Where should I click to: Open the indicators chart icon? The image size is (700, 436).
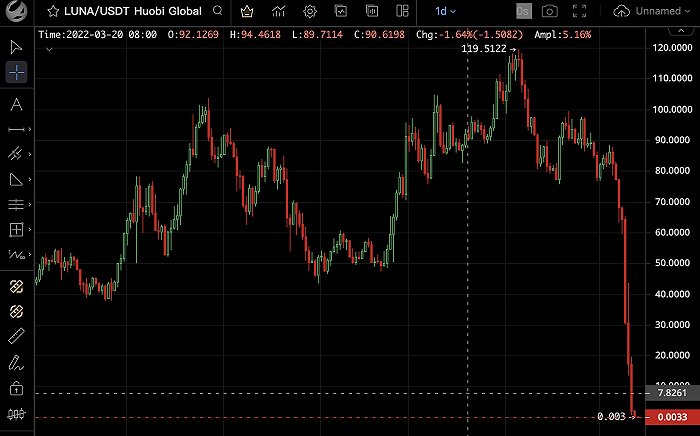click(x=279, y=11)
